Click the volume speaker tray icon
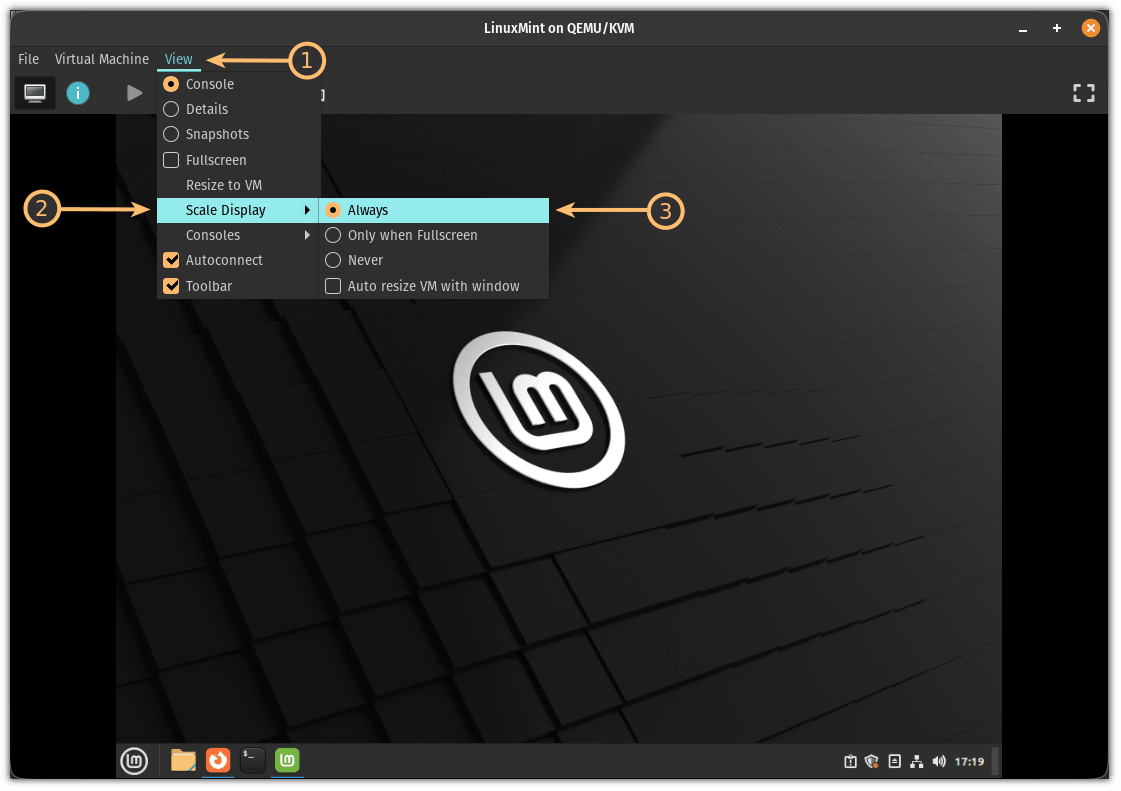This screenshot has width=1121, height=791. point(938,761)
